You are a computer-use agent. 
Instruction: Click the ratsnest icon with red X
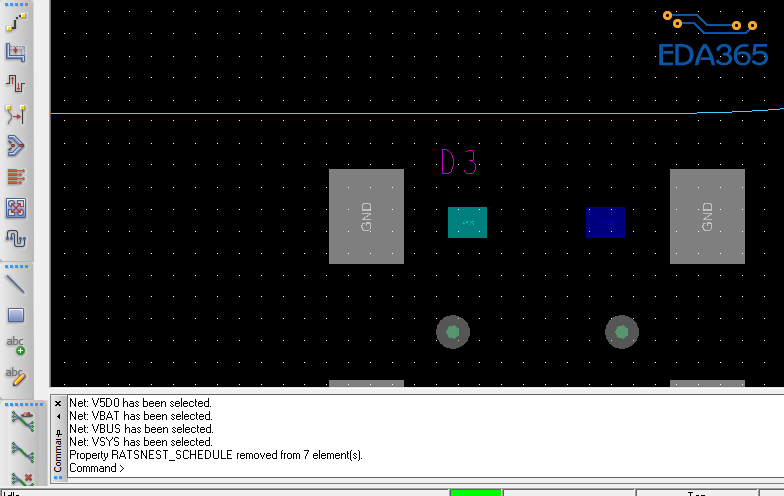[22, 479]
